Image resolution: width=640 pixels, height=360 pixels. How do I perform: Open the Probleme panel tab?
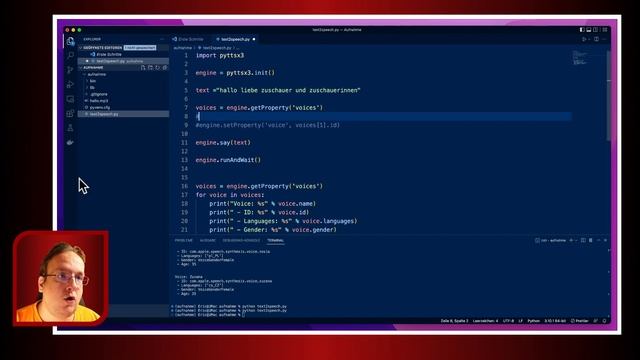(184, 240)
